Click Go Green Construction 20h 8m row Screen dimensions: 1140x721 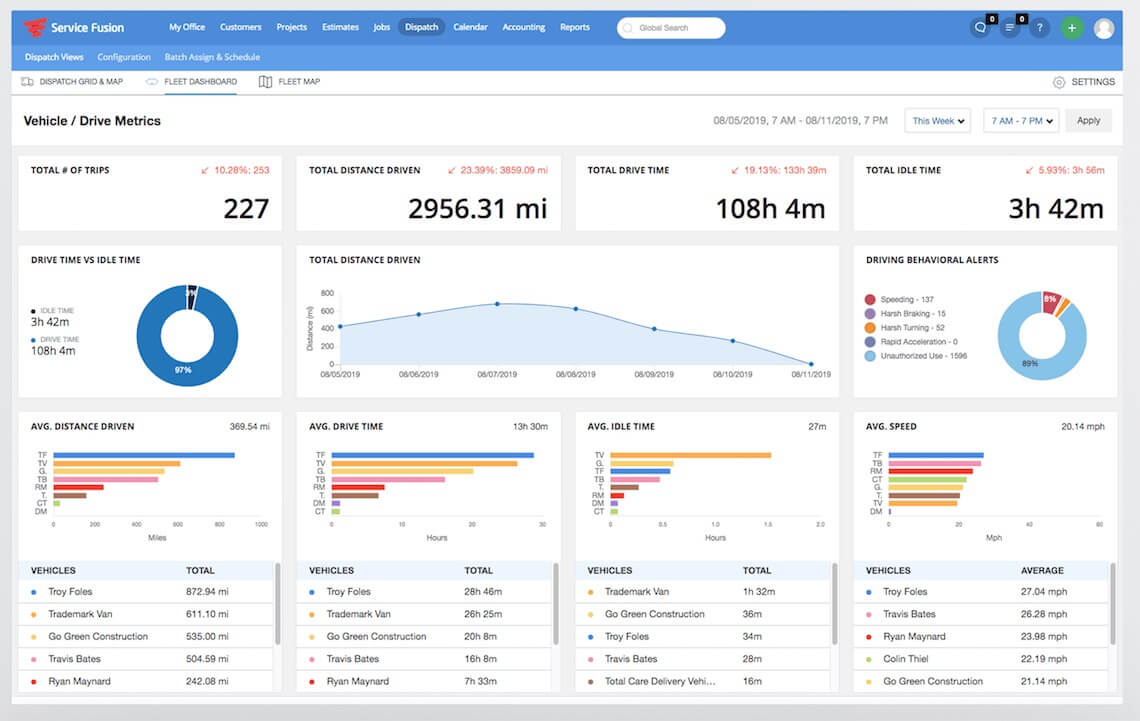425,637
